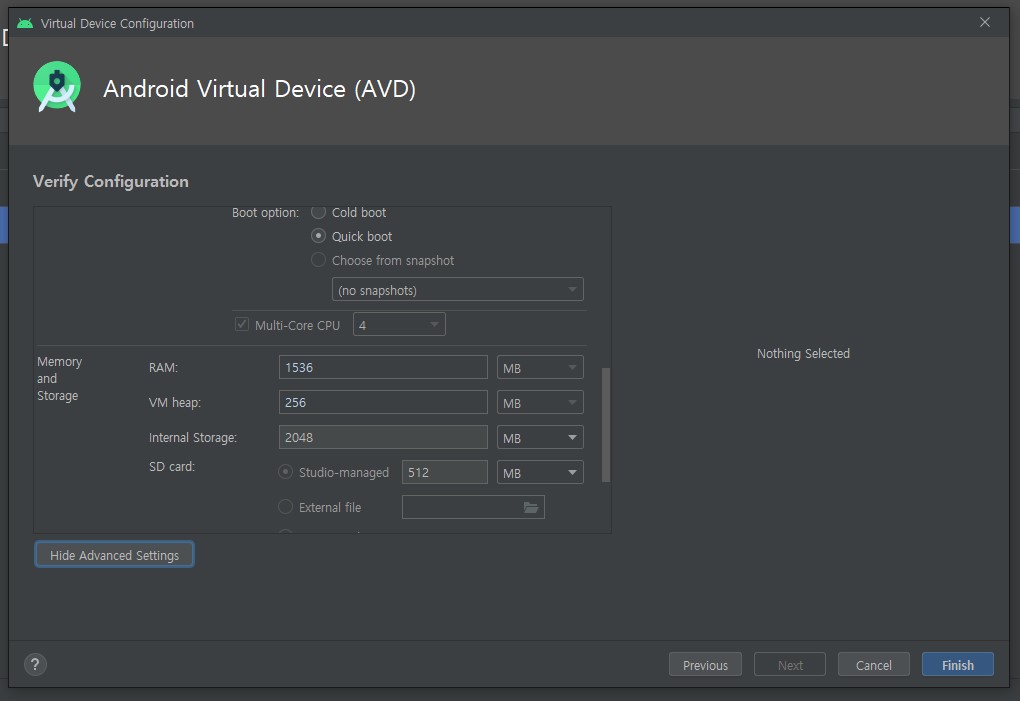Screen dimensions: 1020x701
Task: Click the Nothing Selected text
Action: [x=803, y=354]
